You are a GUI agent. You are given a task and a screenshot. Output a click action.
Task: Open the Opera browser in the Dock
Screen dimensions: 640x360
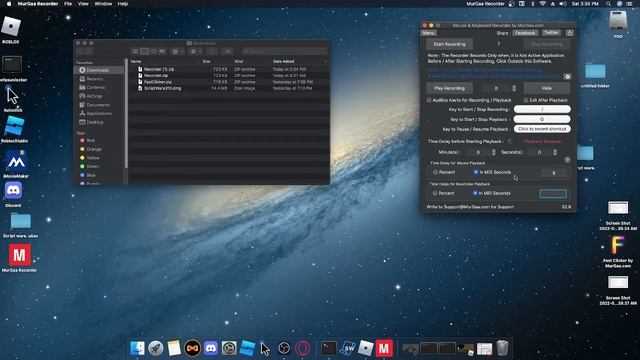point(302,348)
